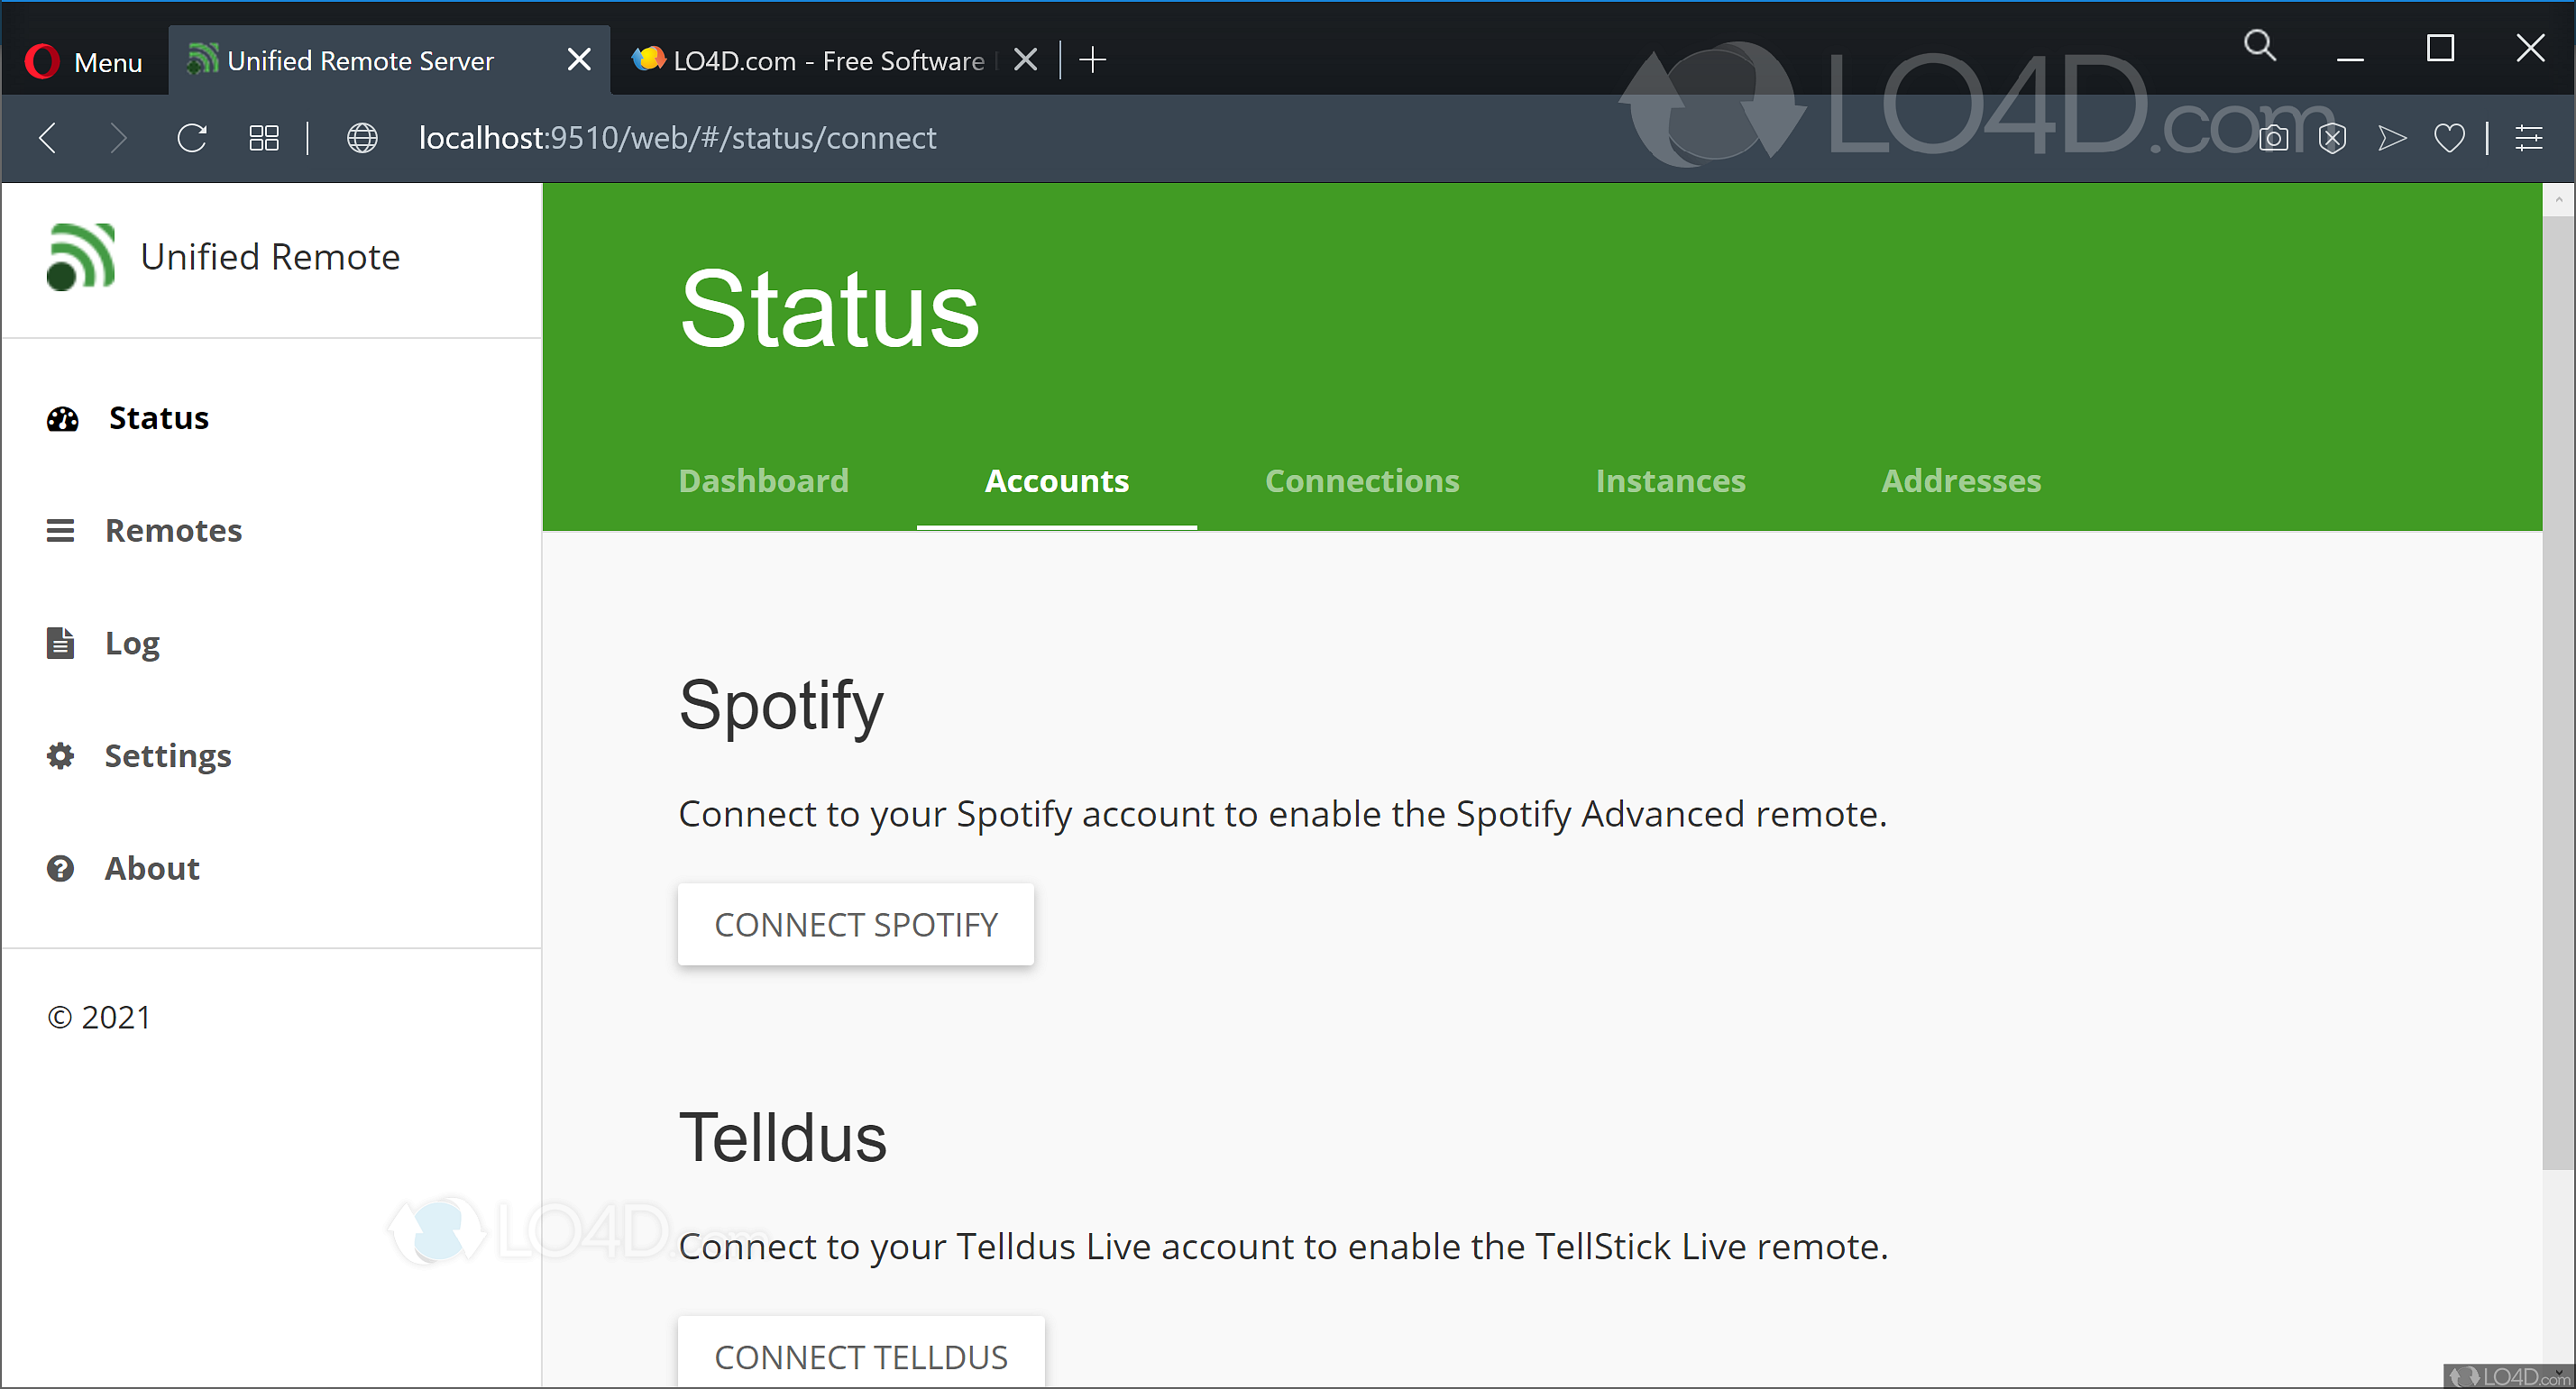Image resolution: width=2576 pixels, height=1389 pixels.
Task: Open the My Flow send icon
Action: (2391, 138)
